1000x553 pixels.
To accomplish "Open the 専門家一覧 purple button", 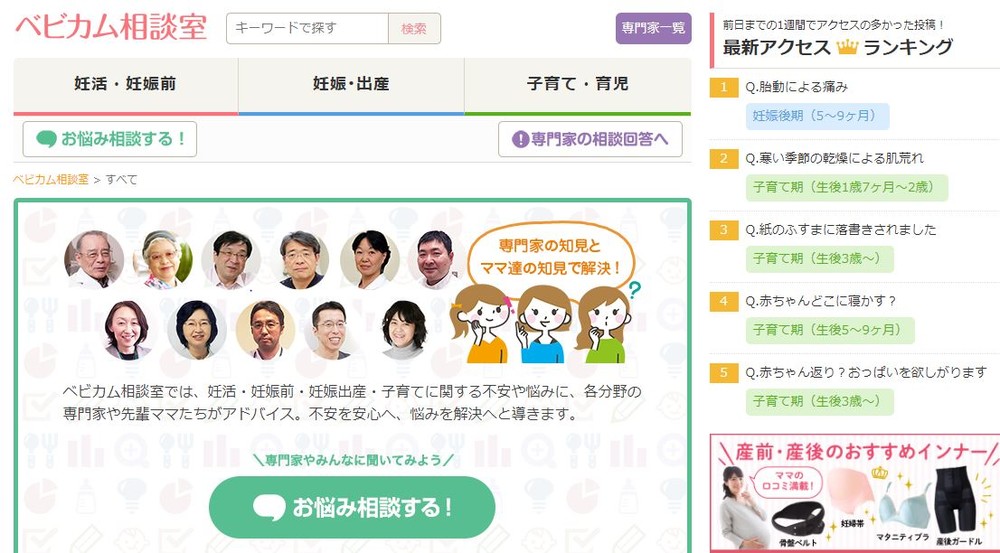I will pos(653,28).
